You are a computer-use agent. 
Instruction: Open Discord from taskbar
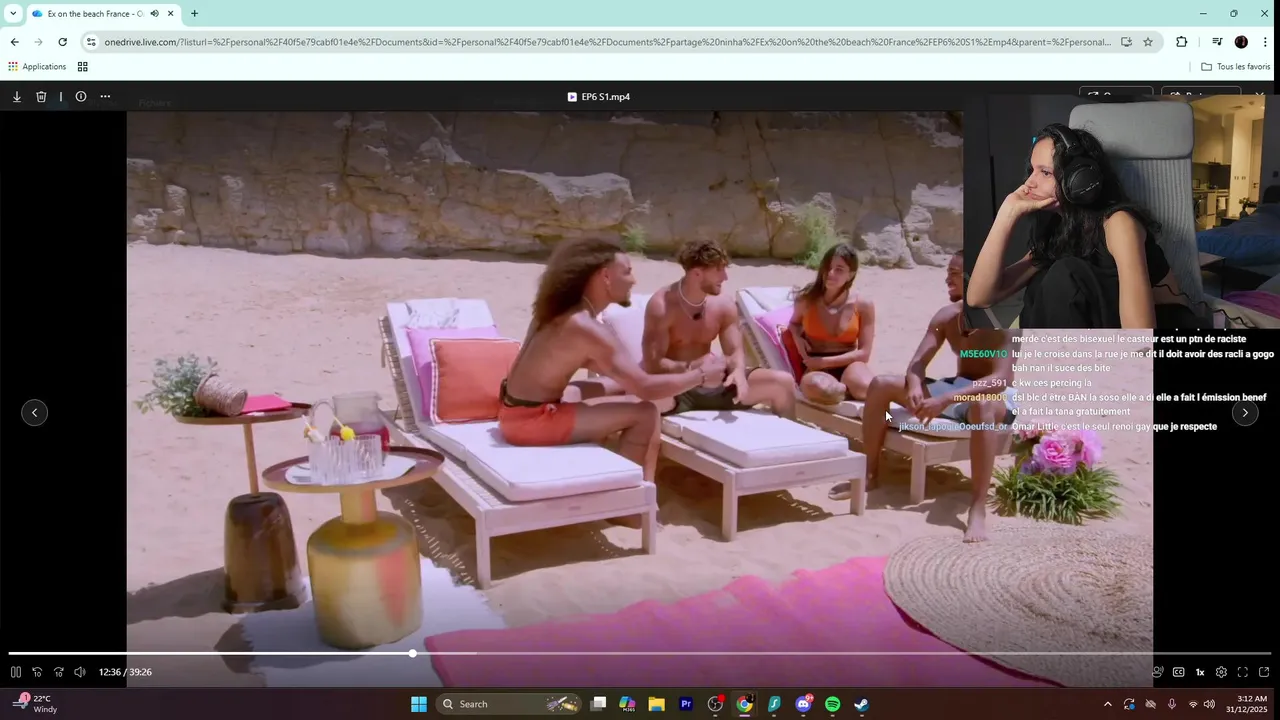click(803, 704)
